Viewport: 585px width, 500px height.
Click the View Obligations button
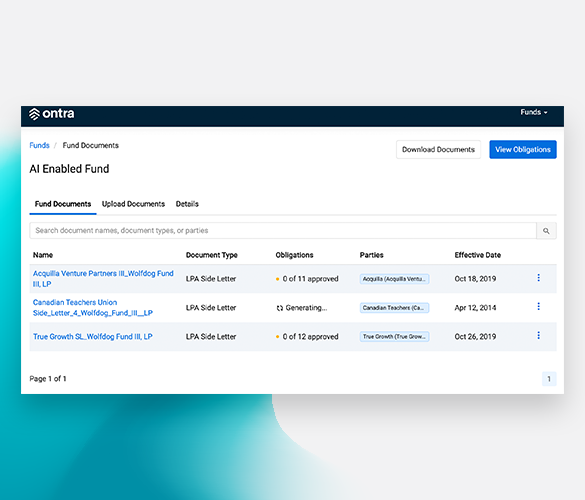pos(523,150)
